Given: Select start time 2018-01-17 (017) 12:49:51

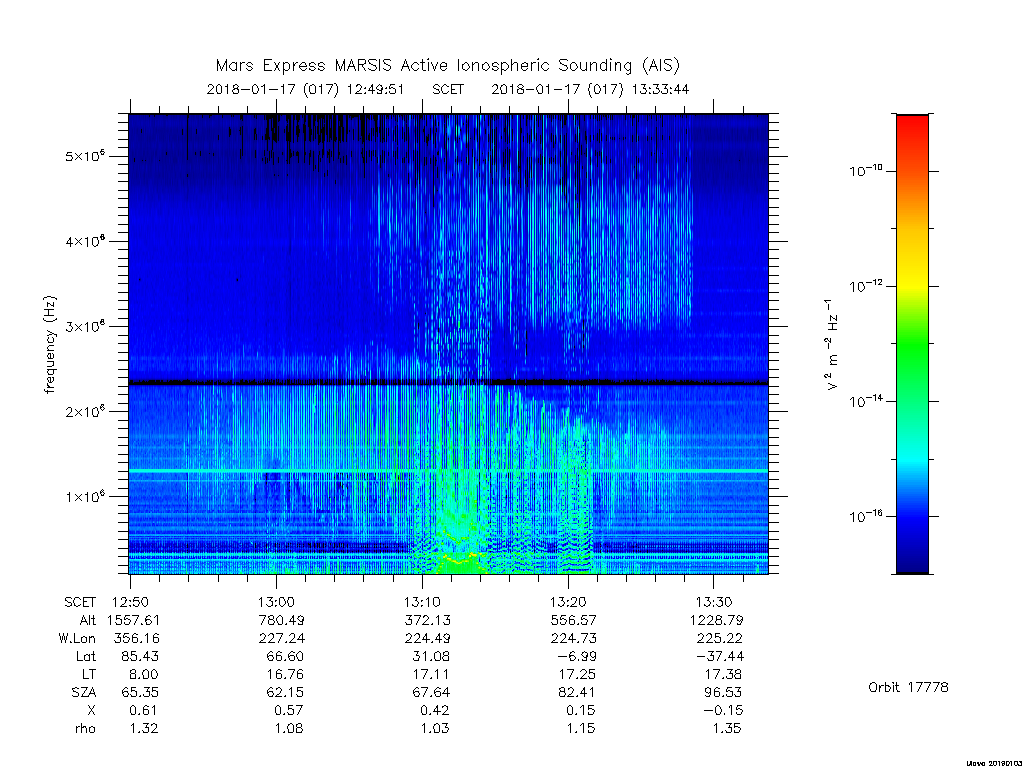Looking at the screenshot, I should (306, 89).
